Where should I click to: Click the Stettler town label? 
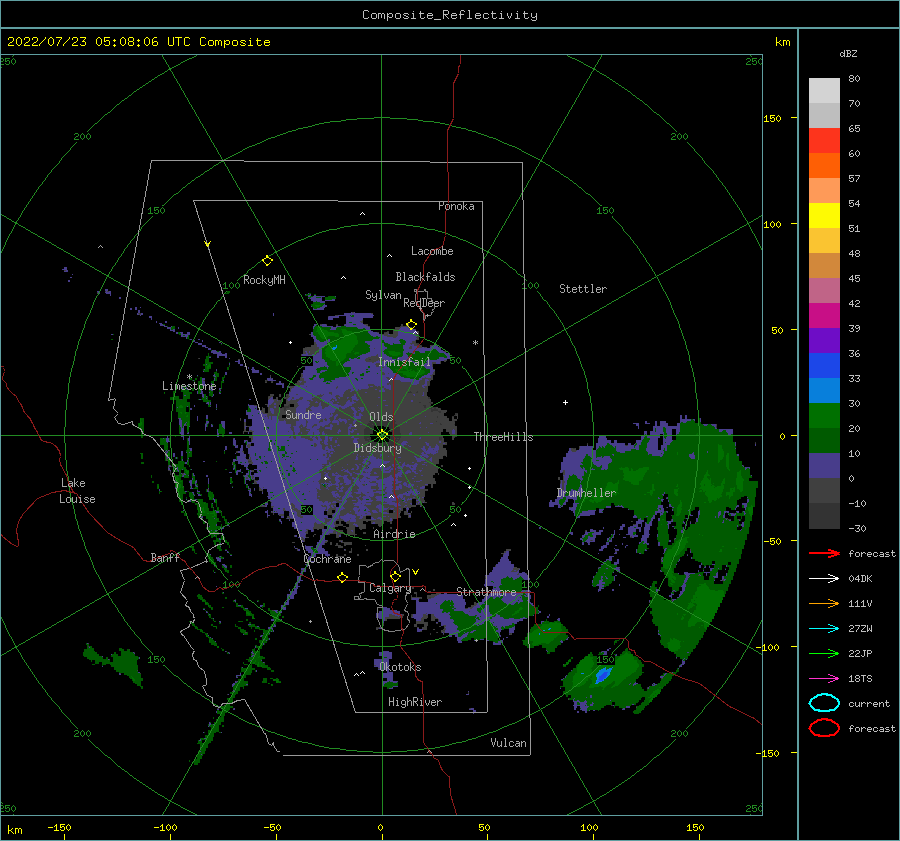(x=583, y=289)
